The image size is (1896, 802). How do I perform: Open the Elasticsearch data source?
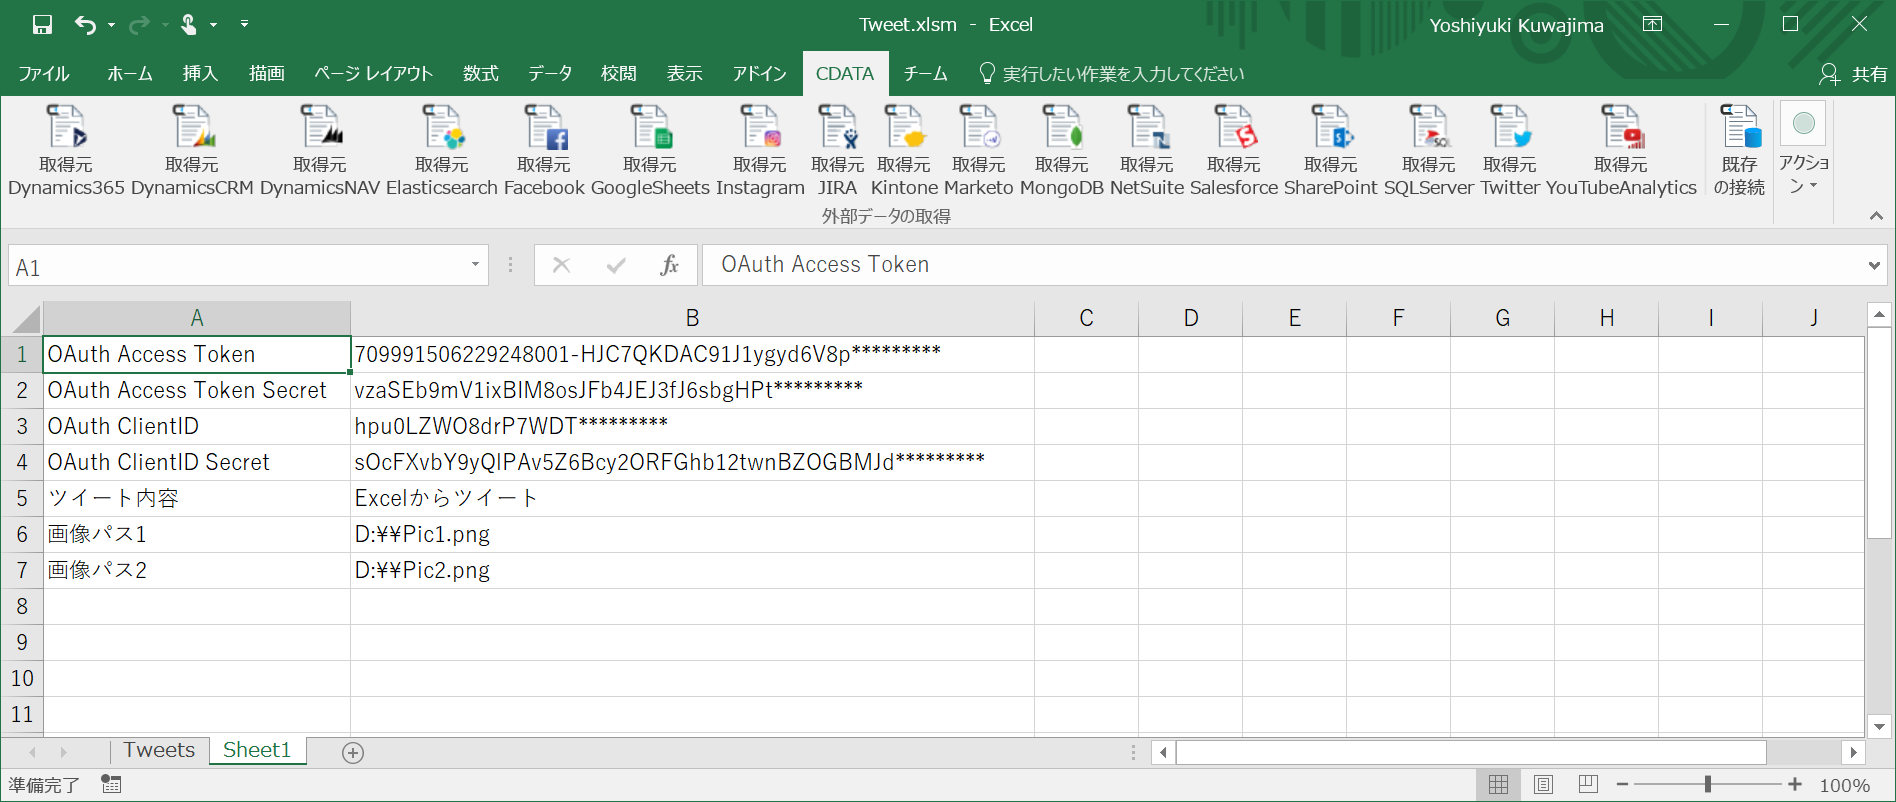(x=442, y=150)
